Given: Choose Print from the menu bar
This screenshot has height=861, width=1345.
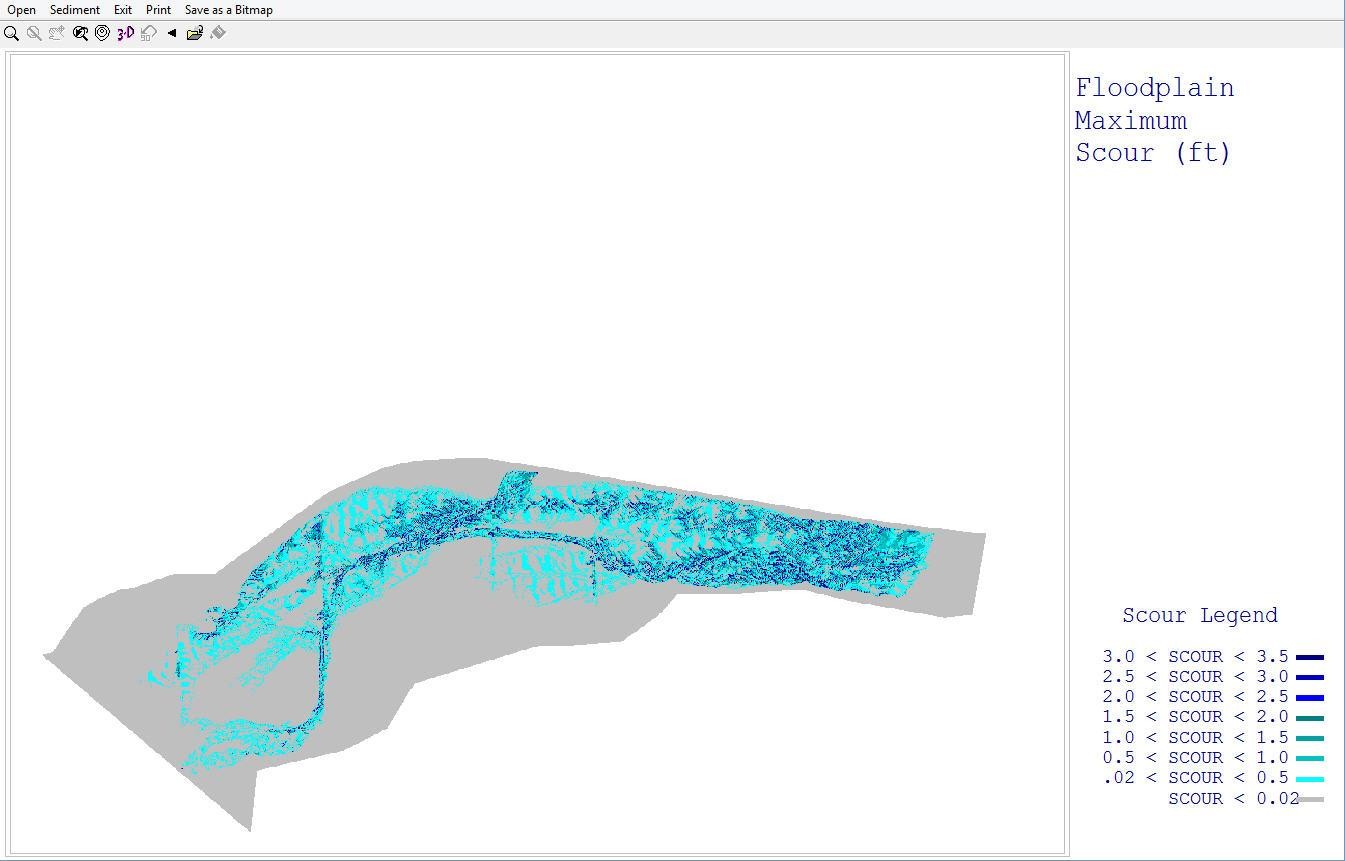Looking at the screenshot, I should point(158,10).
